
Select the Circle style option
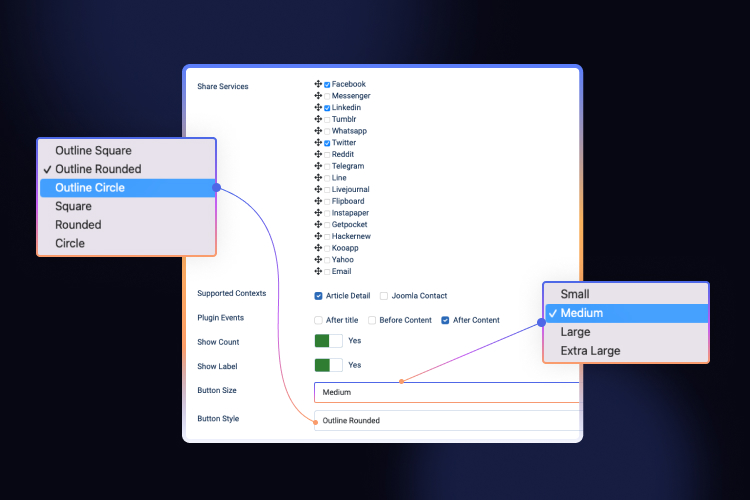coord(127,244)
